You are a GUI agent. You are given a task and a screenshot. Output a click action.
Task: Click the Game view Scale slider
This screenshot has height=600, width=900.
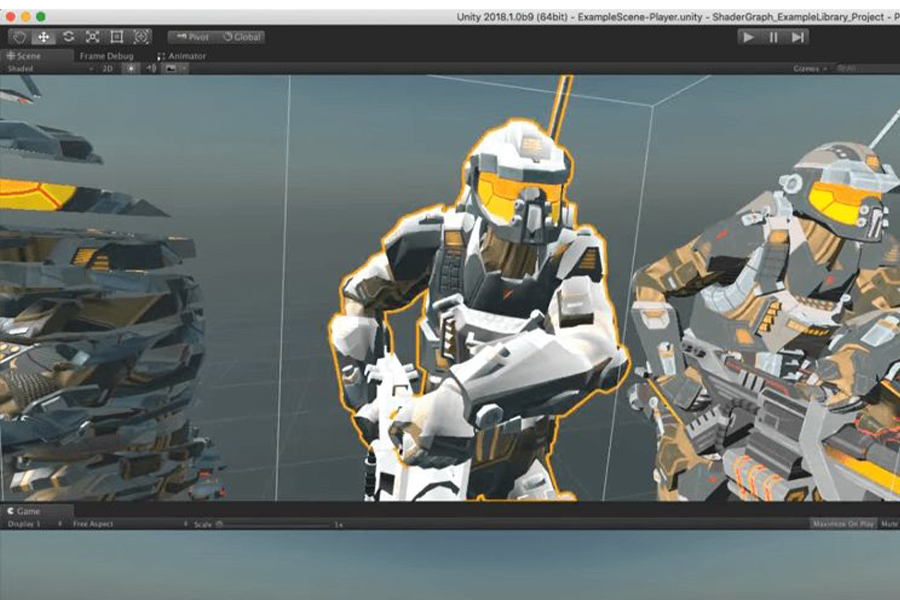pos(274,524)
